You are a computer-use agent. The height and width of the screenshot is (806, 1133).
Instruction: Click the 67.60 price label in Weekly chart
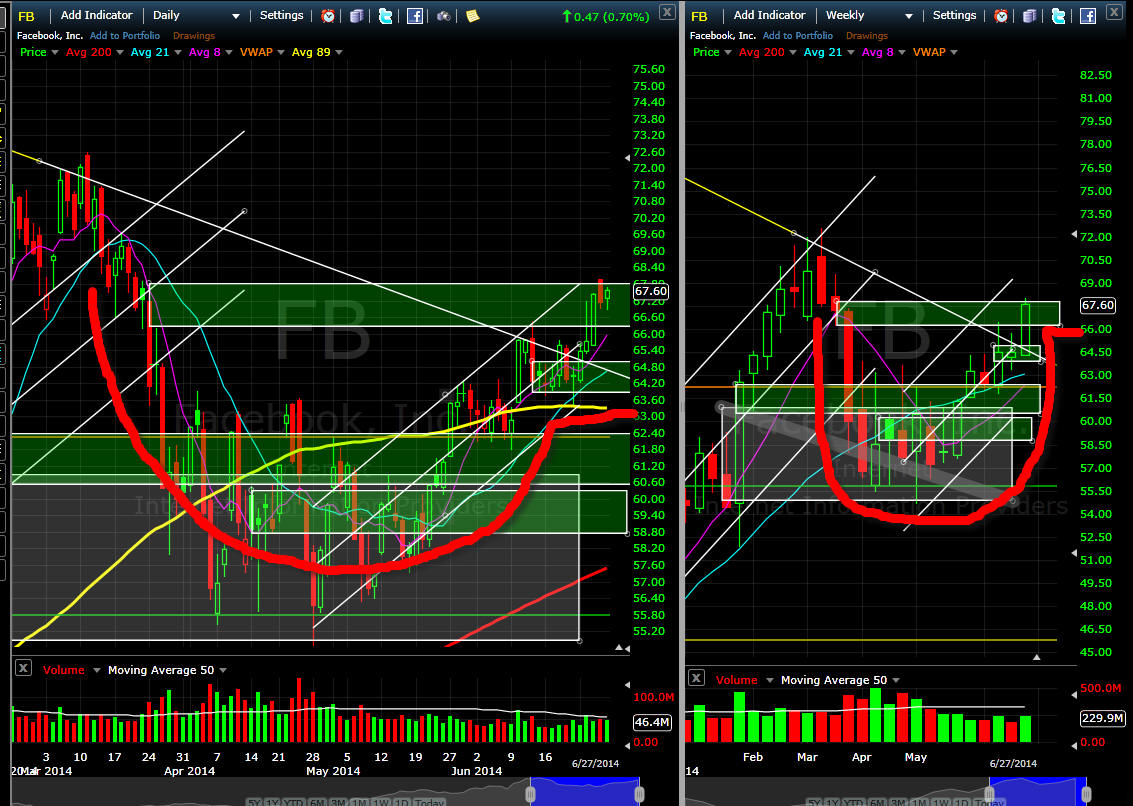(x=1098, y=305)
